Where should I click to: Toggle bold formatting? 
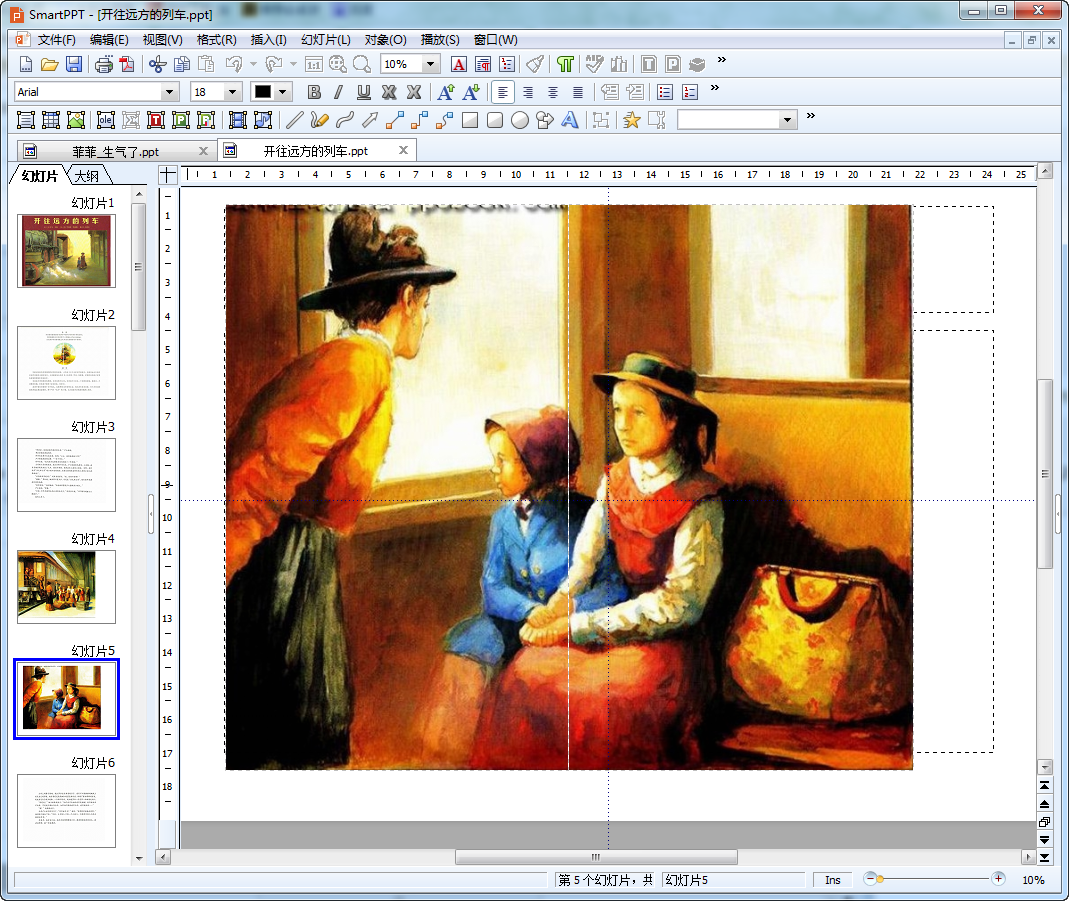coord(314,92)
